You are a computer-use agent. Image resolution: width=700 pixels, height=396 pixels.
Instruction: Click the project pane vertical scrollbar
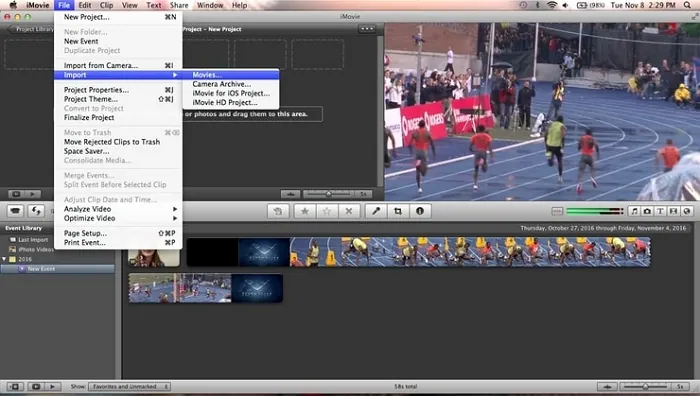pos(380,112)
